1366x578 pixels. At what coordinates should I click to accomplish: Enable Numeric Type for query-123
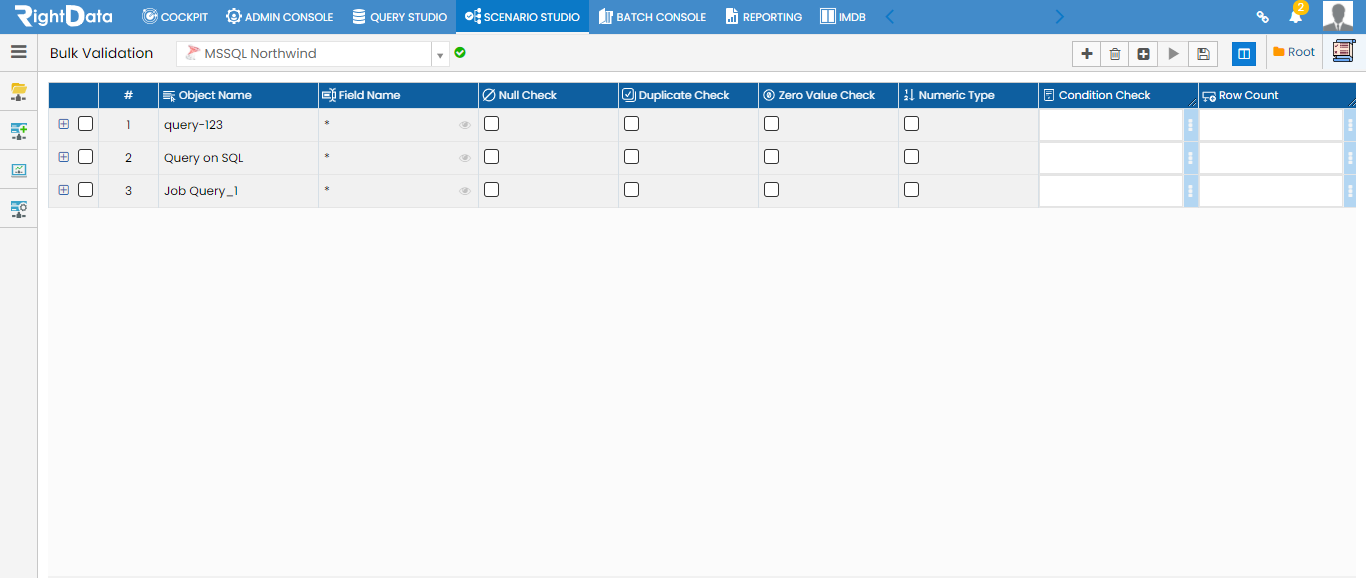pyautogui.click(x=912, y=124)
